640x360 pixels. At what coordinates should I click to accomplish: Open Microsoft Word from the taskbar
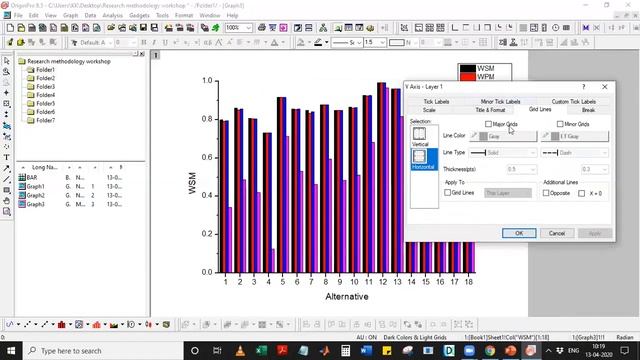tap(366, 351)
